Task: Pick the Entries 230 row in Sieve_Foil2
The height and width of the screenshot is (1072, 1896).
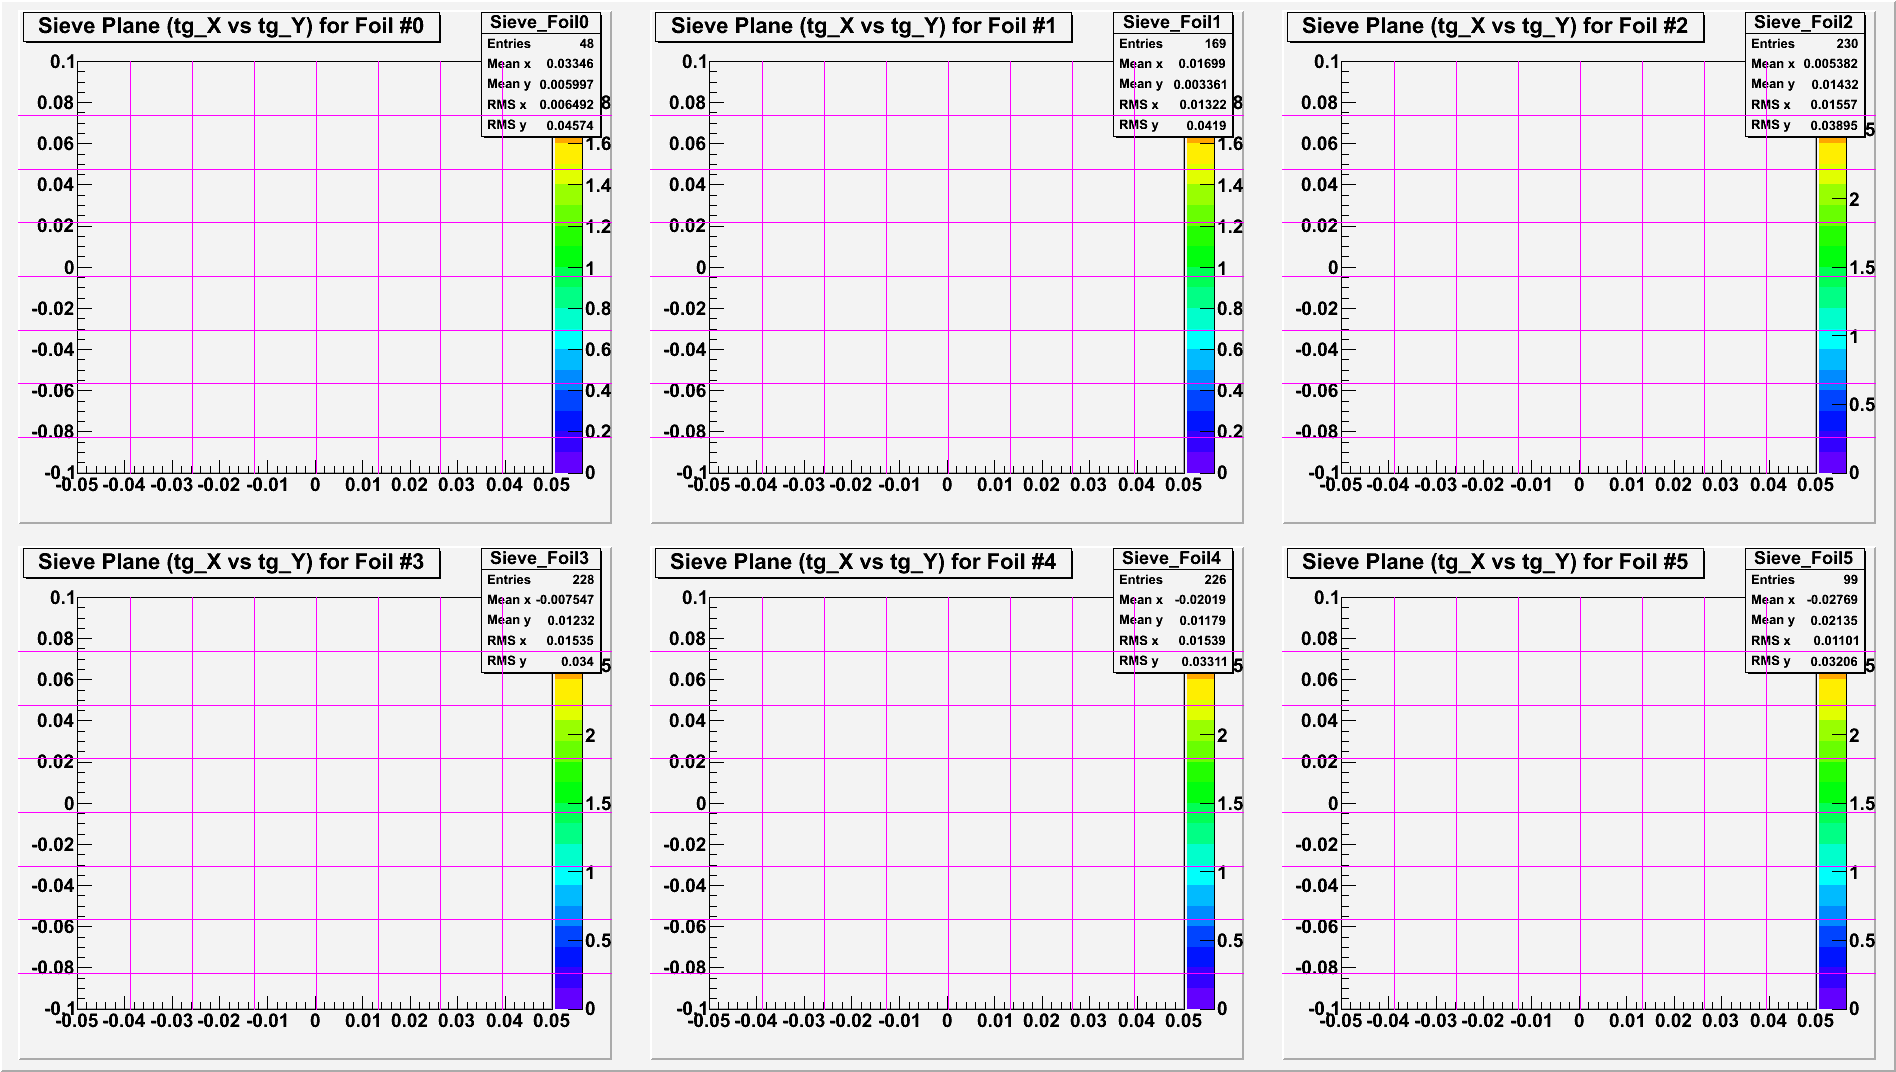Action: click(x=1804, y=43)
